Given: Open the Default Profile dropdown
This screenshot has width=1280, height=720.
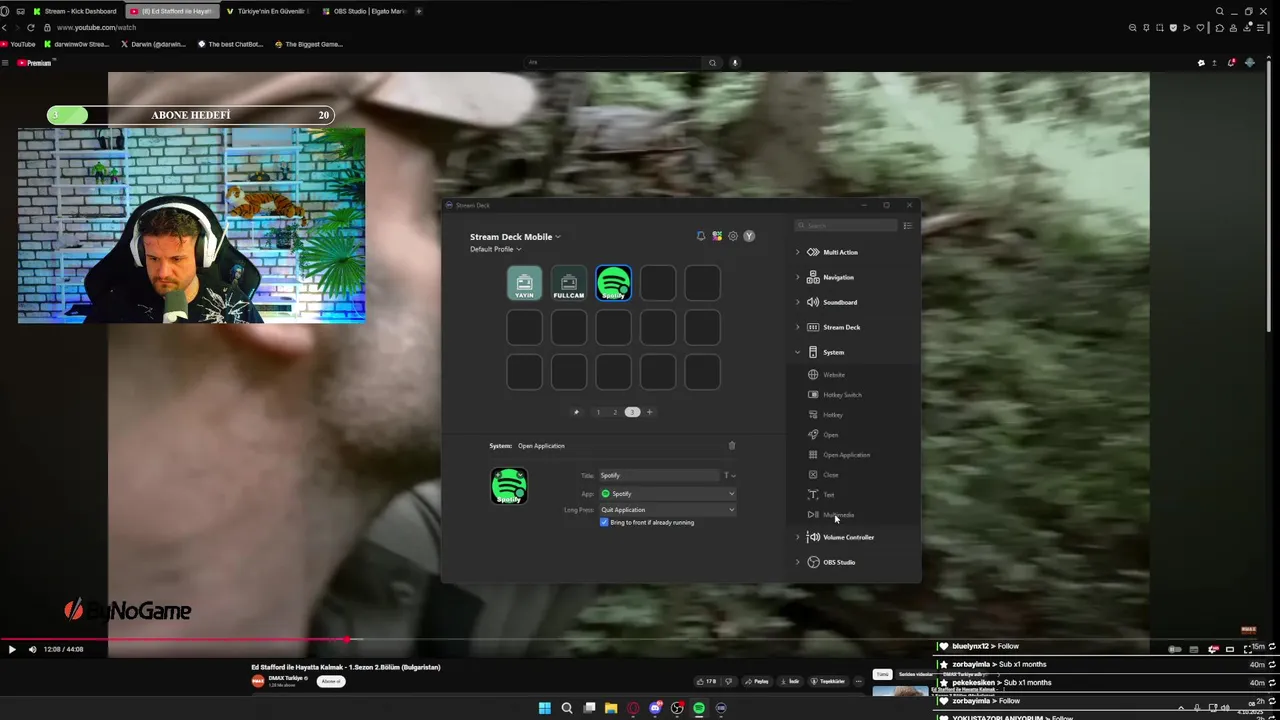Looking at the screenshot, I should coord(495,249).
